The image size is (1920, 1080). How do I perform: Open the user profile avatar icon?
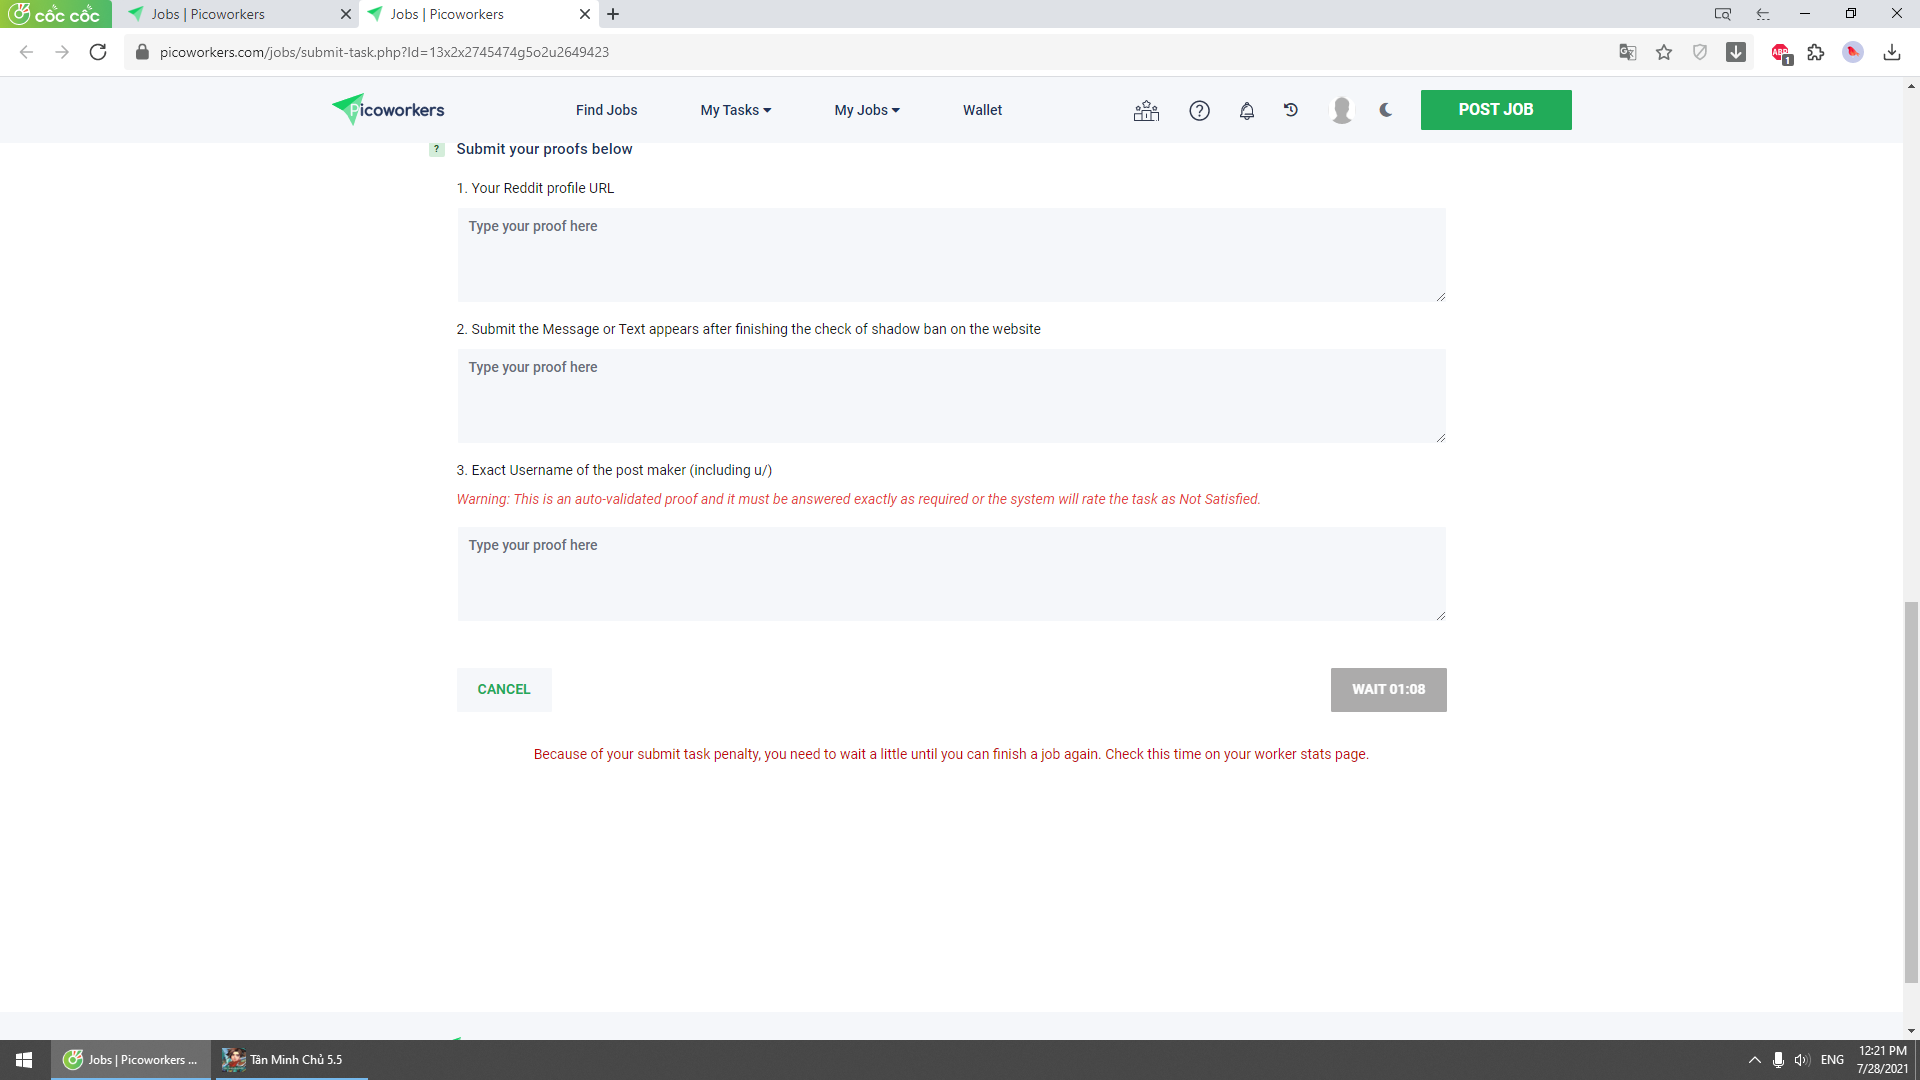(1342, 110)
